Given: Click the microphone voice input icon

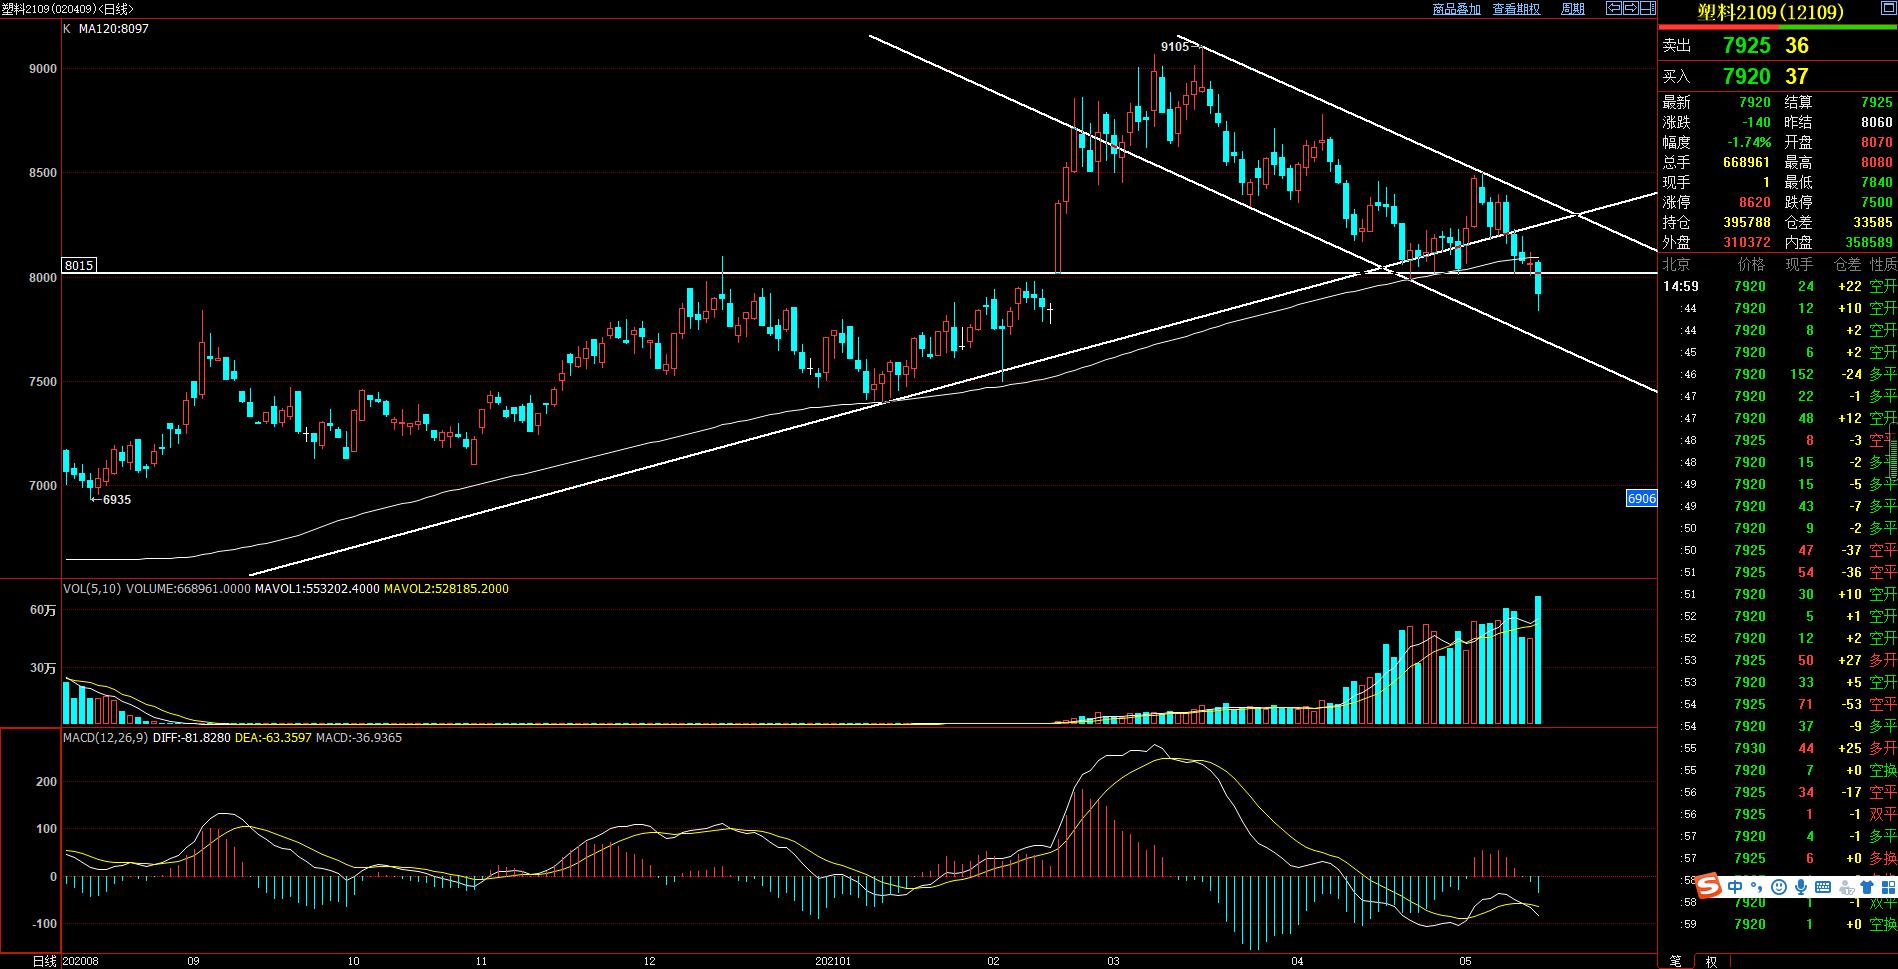Looking at the screenshot, I should pyautogui.click(x=1801, y=887).
